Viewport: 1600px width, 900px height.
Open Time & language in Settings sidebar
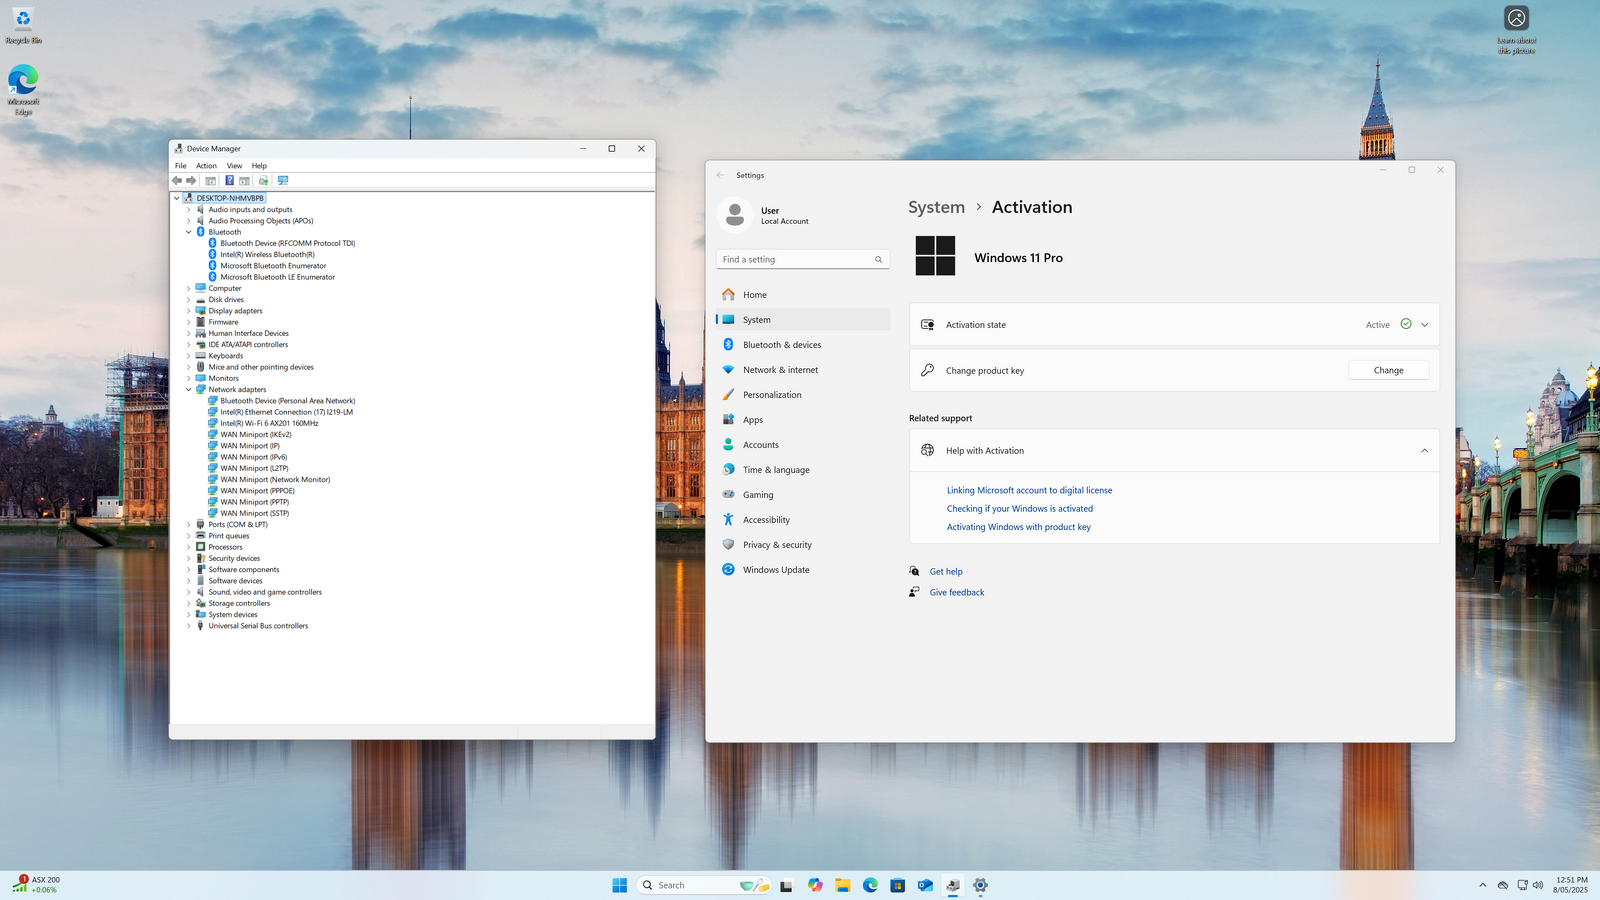click(803, 470)
